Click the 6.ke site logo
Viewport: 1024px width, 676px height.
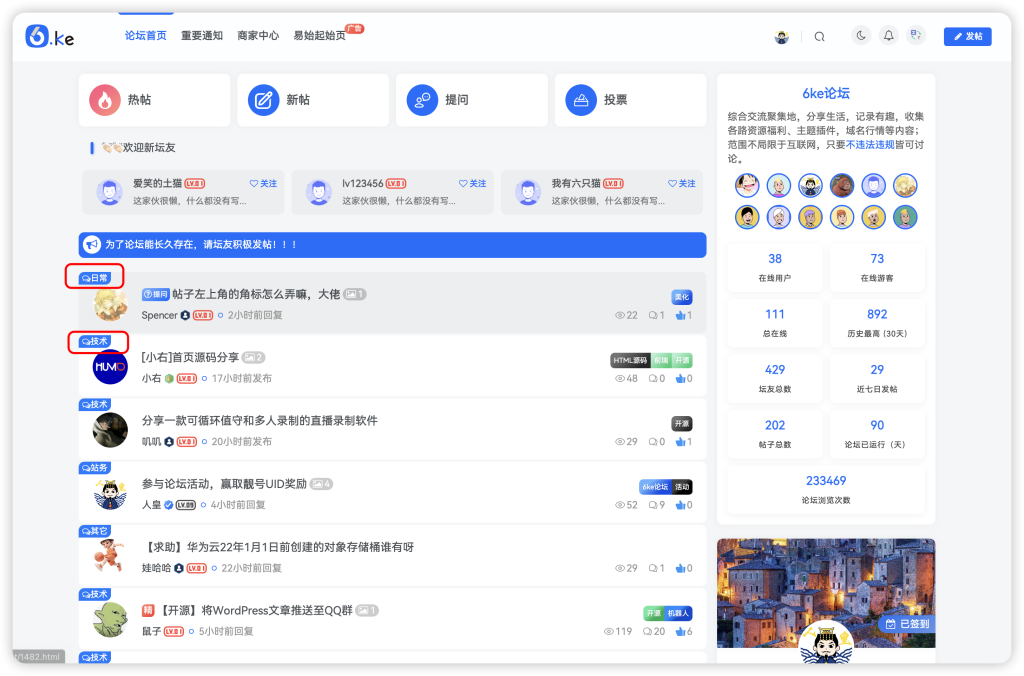pyautogui.click(x=47, y=35)
